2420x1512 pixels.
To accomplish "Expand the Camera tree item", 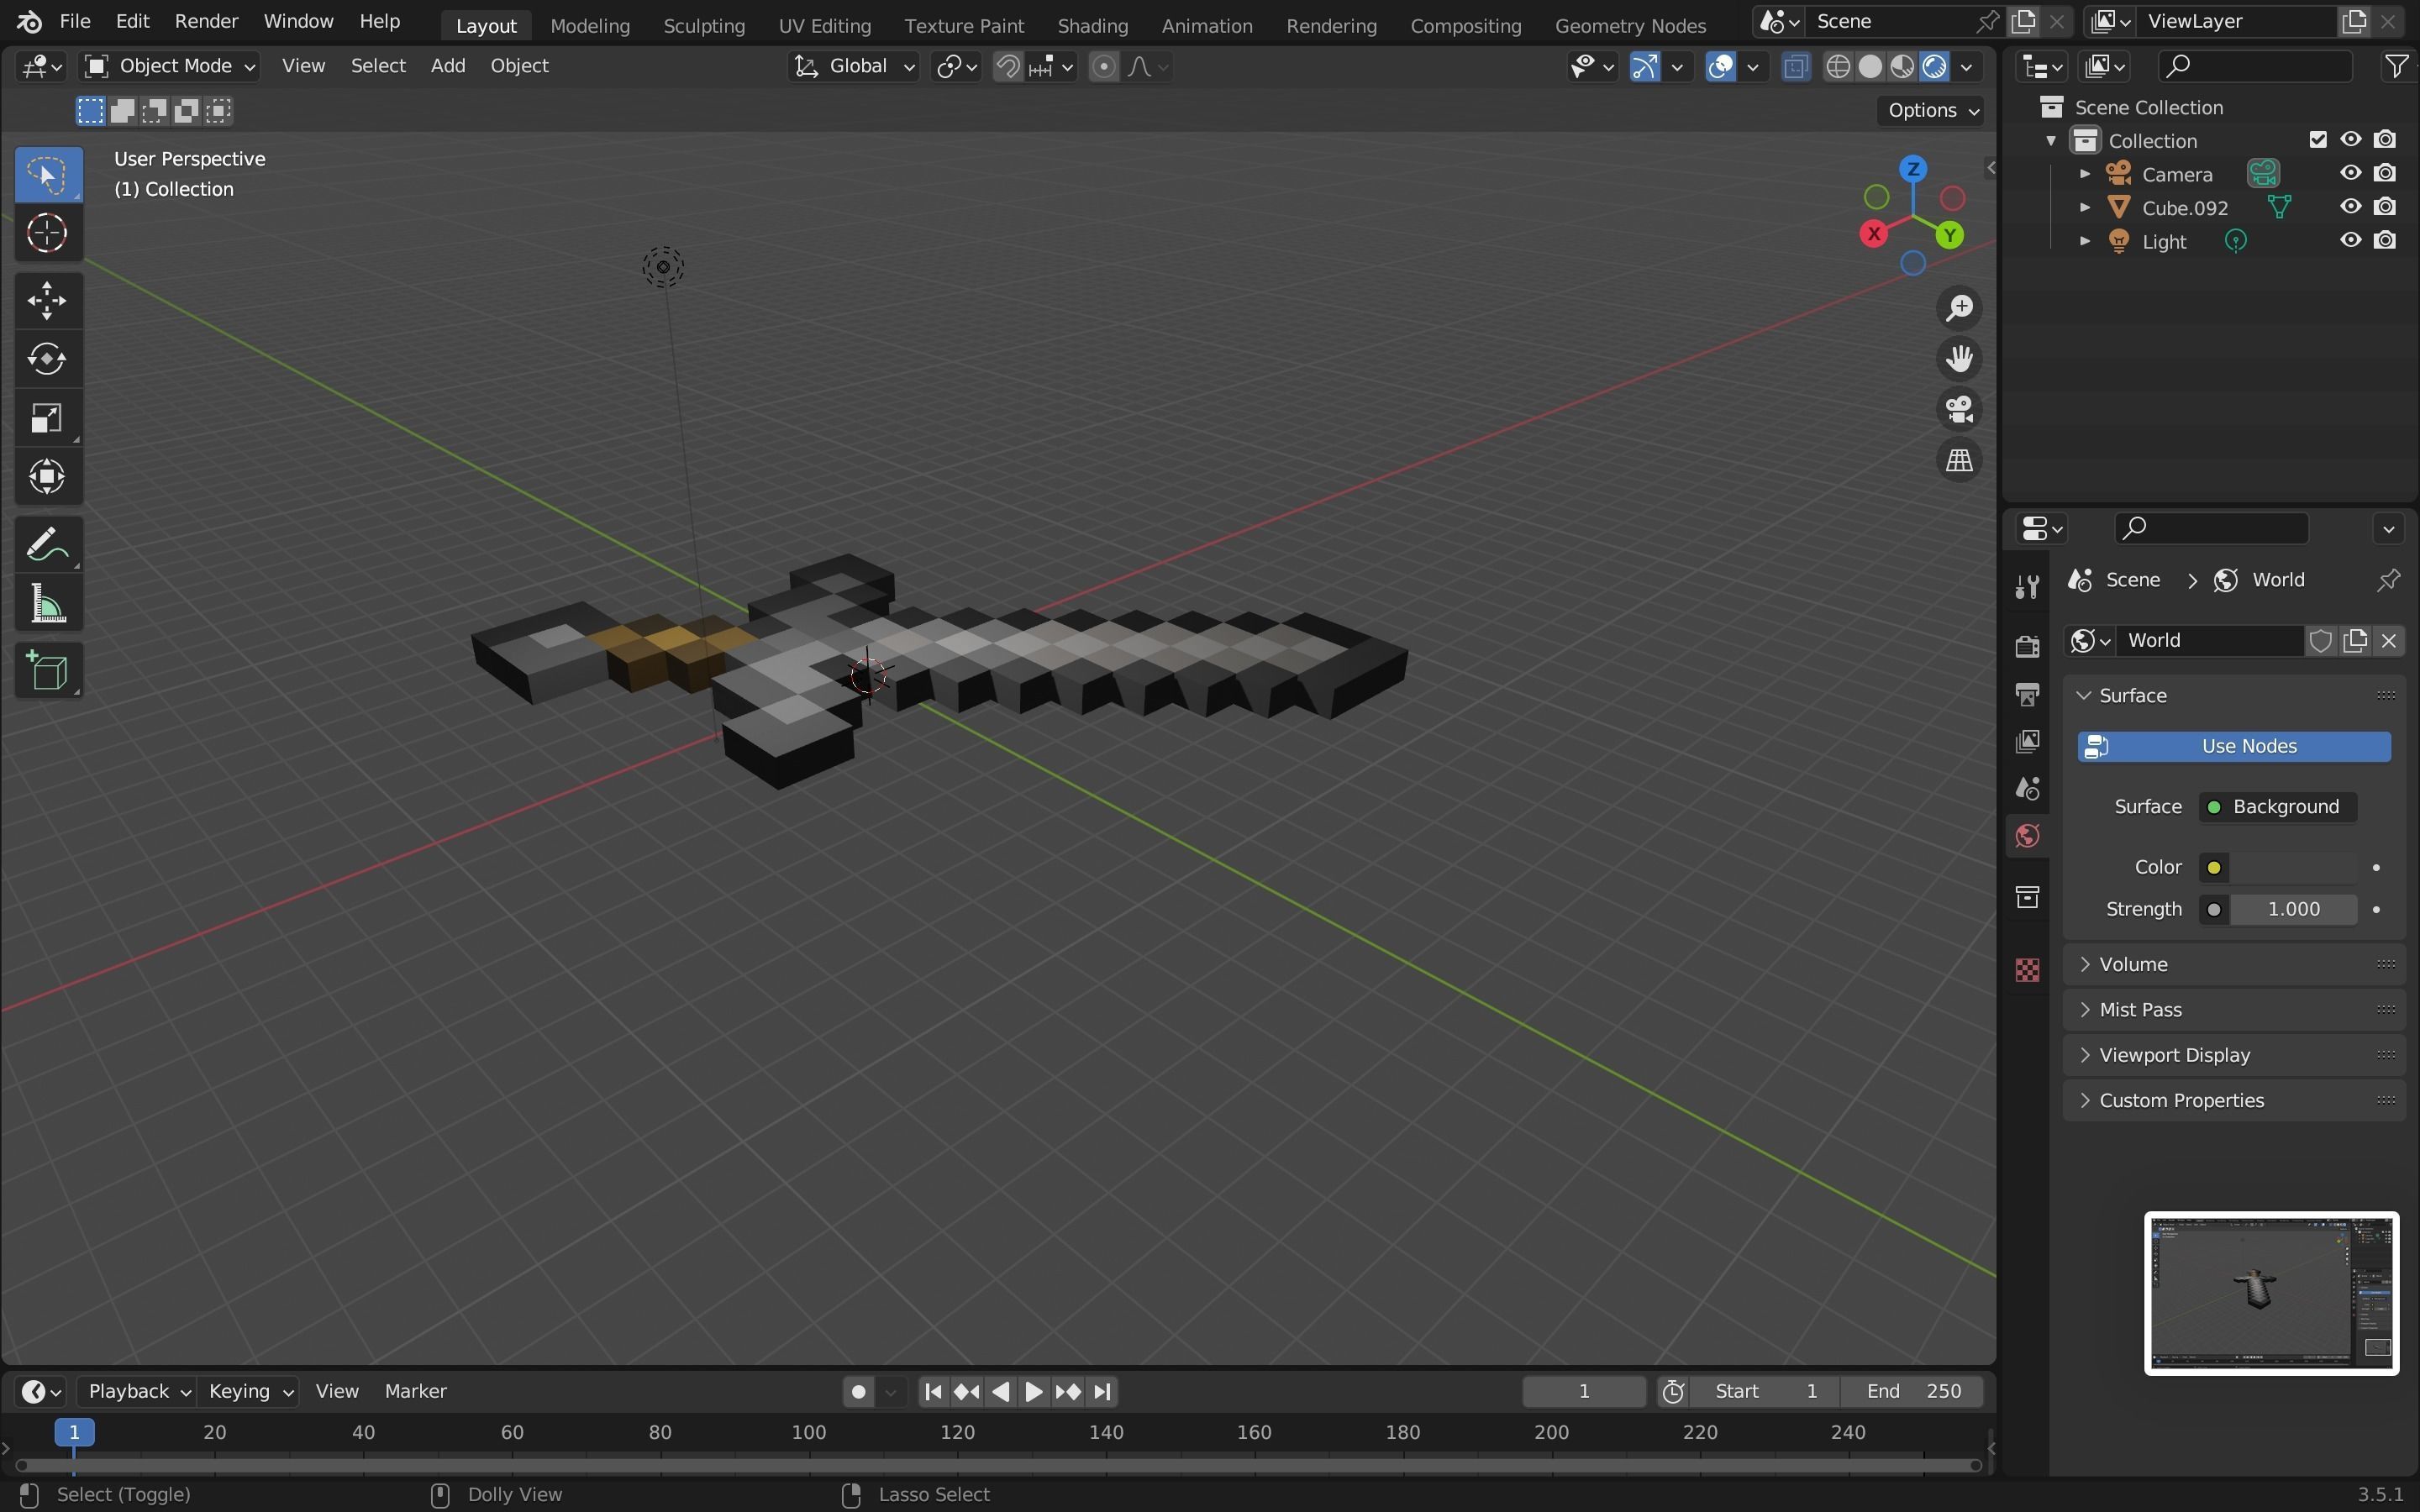I will [x=2084, y=174].
